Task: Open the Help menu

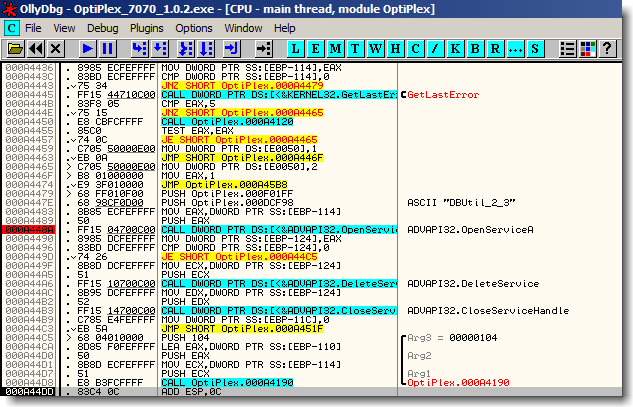Action: click(285, 28)
